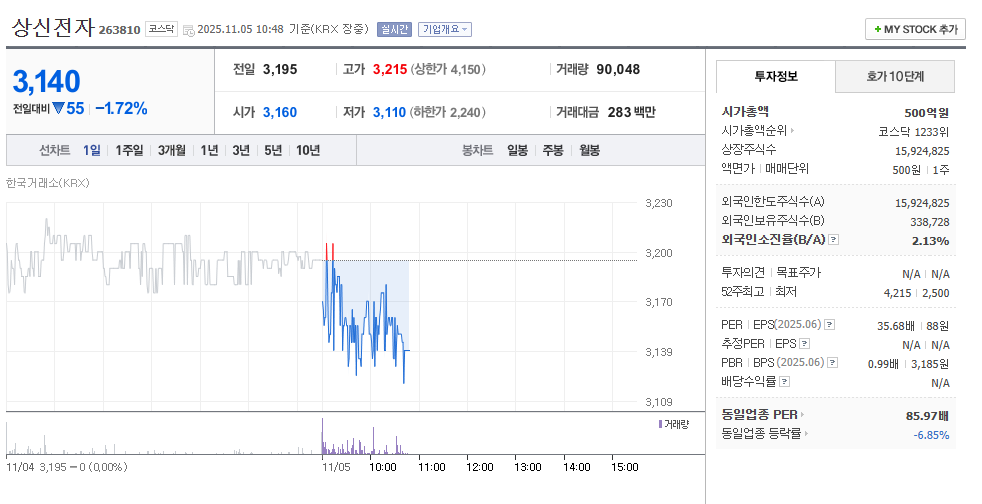Click the 동일업종 PER link
The image size is (982, 504).
click(x=760, y=415)
